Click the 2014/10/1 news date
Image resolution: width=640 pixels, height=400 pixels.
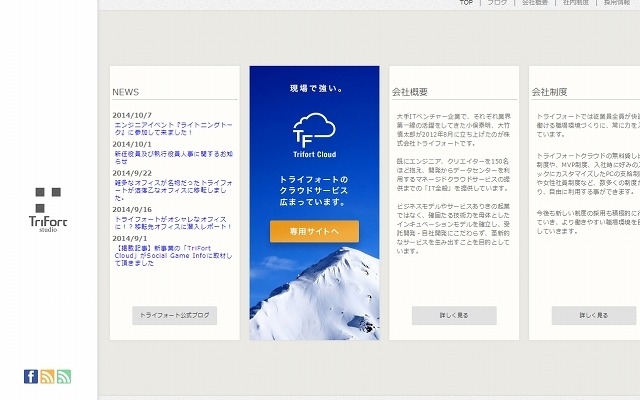[132, 144]
